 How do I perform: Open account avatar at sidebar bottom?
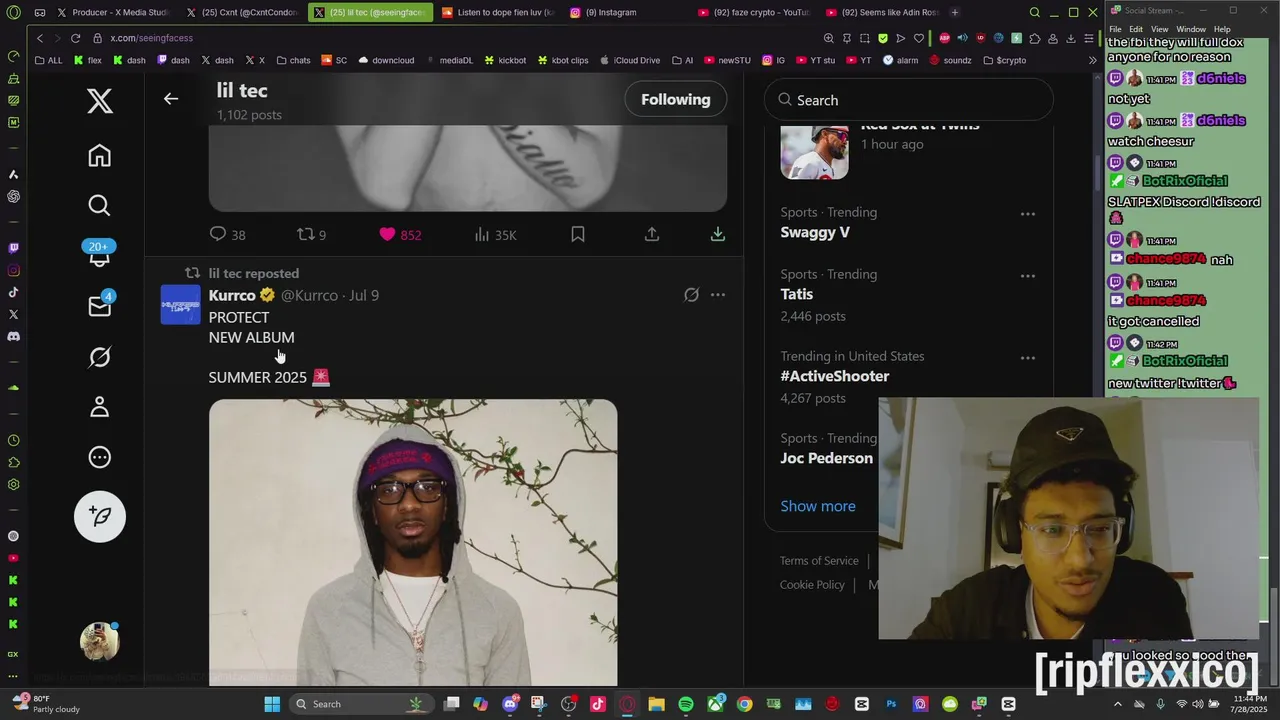(x=100, y=641)
